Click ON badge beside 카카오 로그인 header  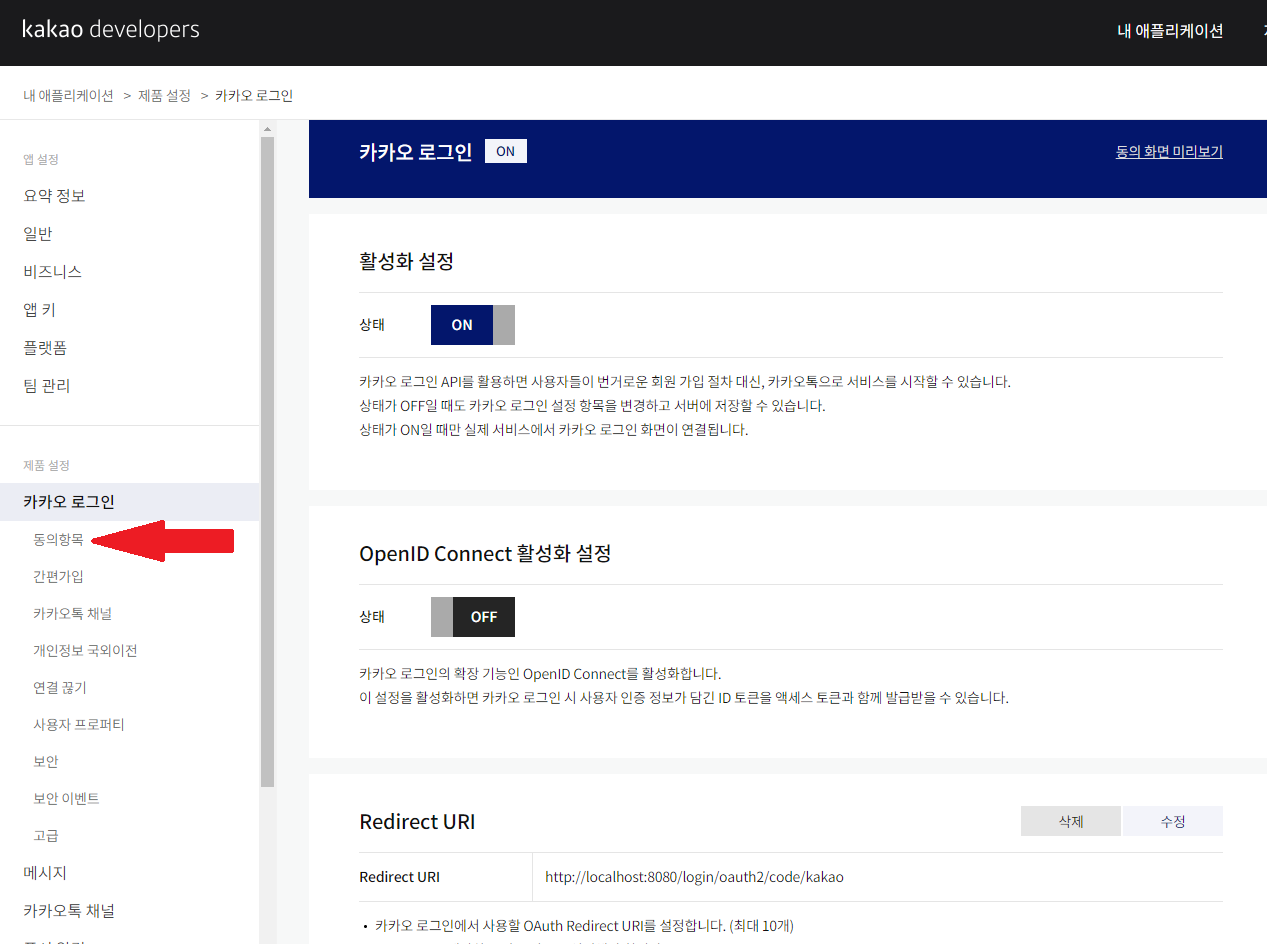pyautogui.click(x=506, y=151)
